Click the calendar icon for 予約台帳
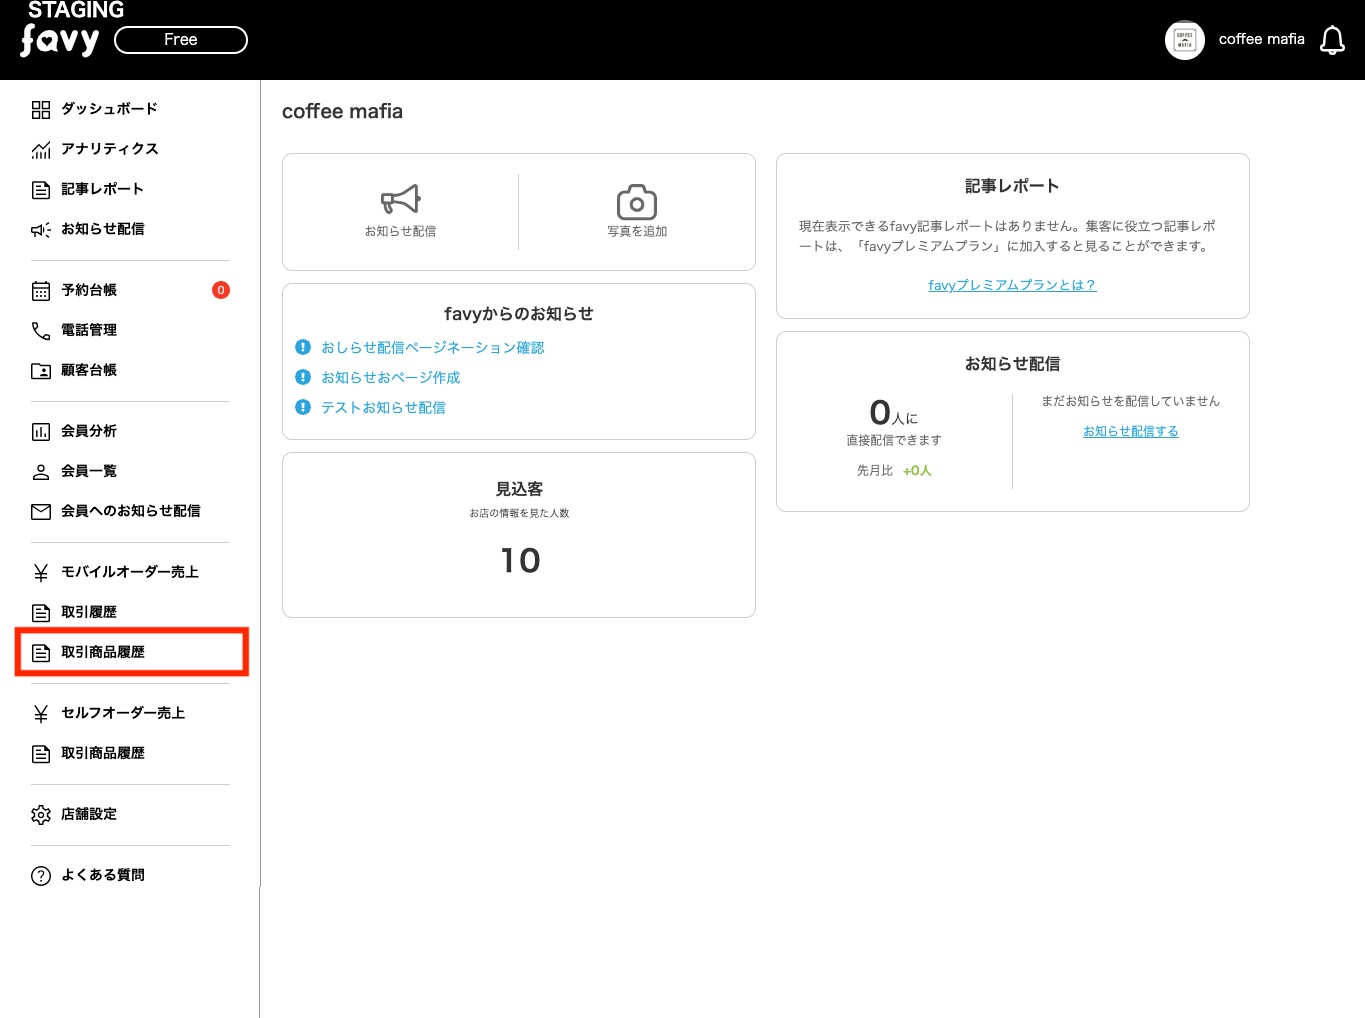 click(x=41, y=290)
